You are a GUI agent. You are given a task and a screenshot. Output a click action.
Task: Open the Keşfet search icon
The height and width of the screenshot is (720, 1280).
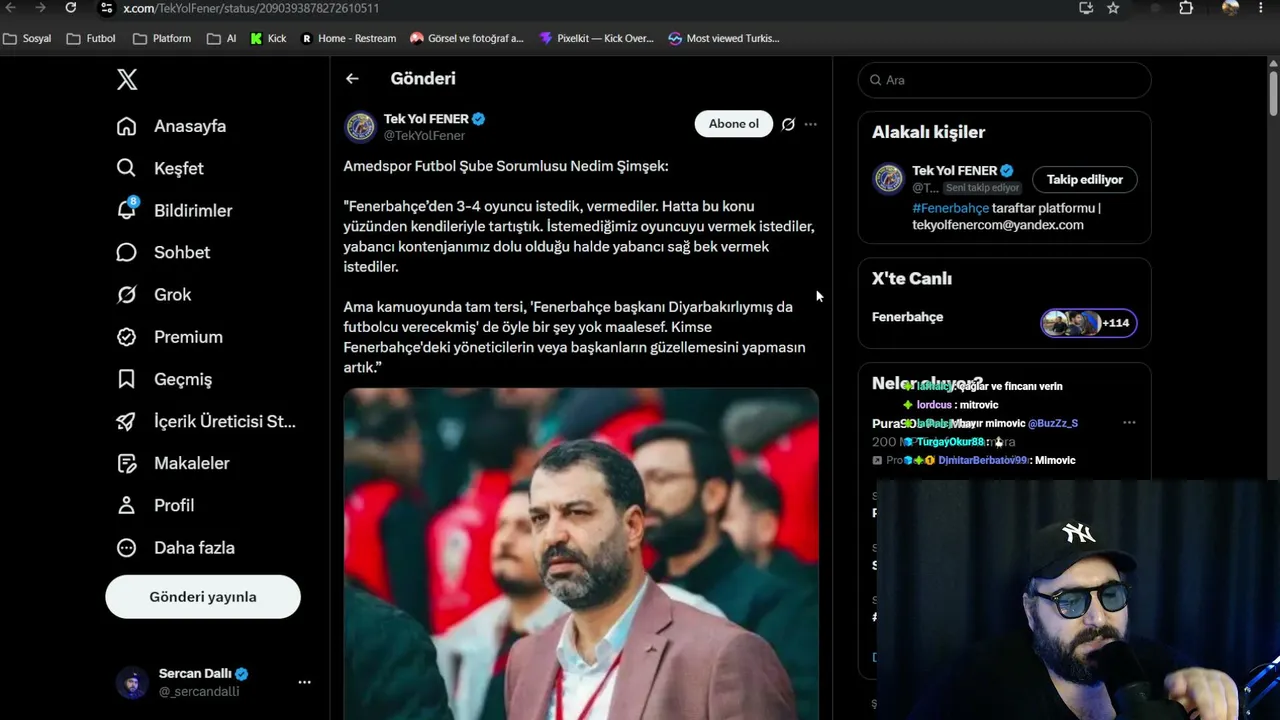[x=126, y=168]
